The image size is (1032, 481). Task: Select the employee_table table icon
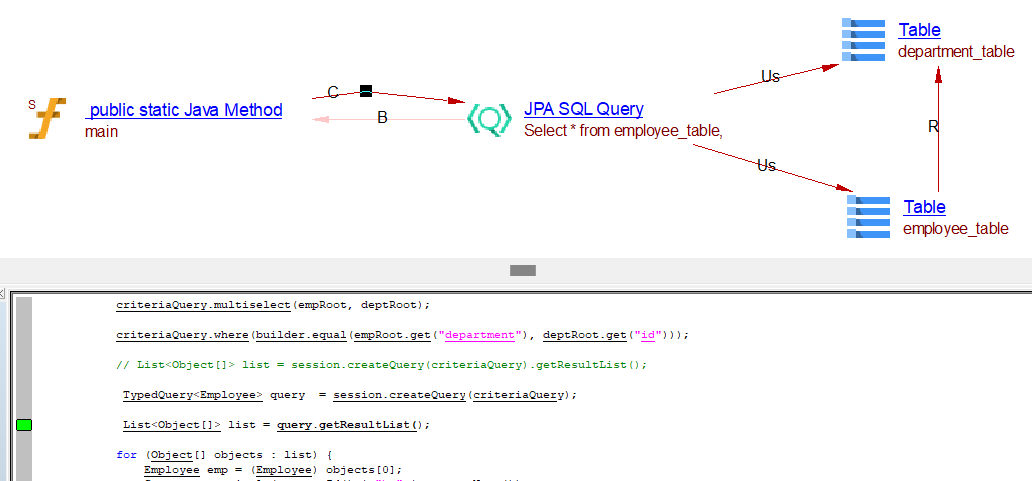pos(868,217)
